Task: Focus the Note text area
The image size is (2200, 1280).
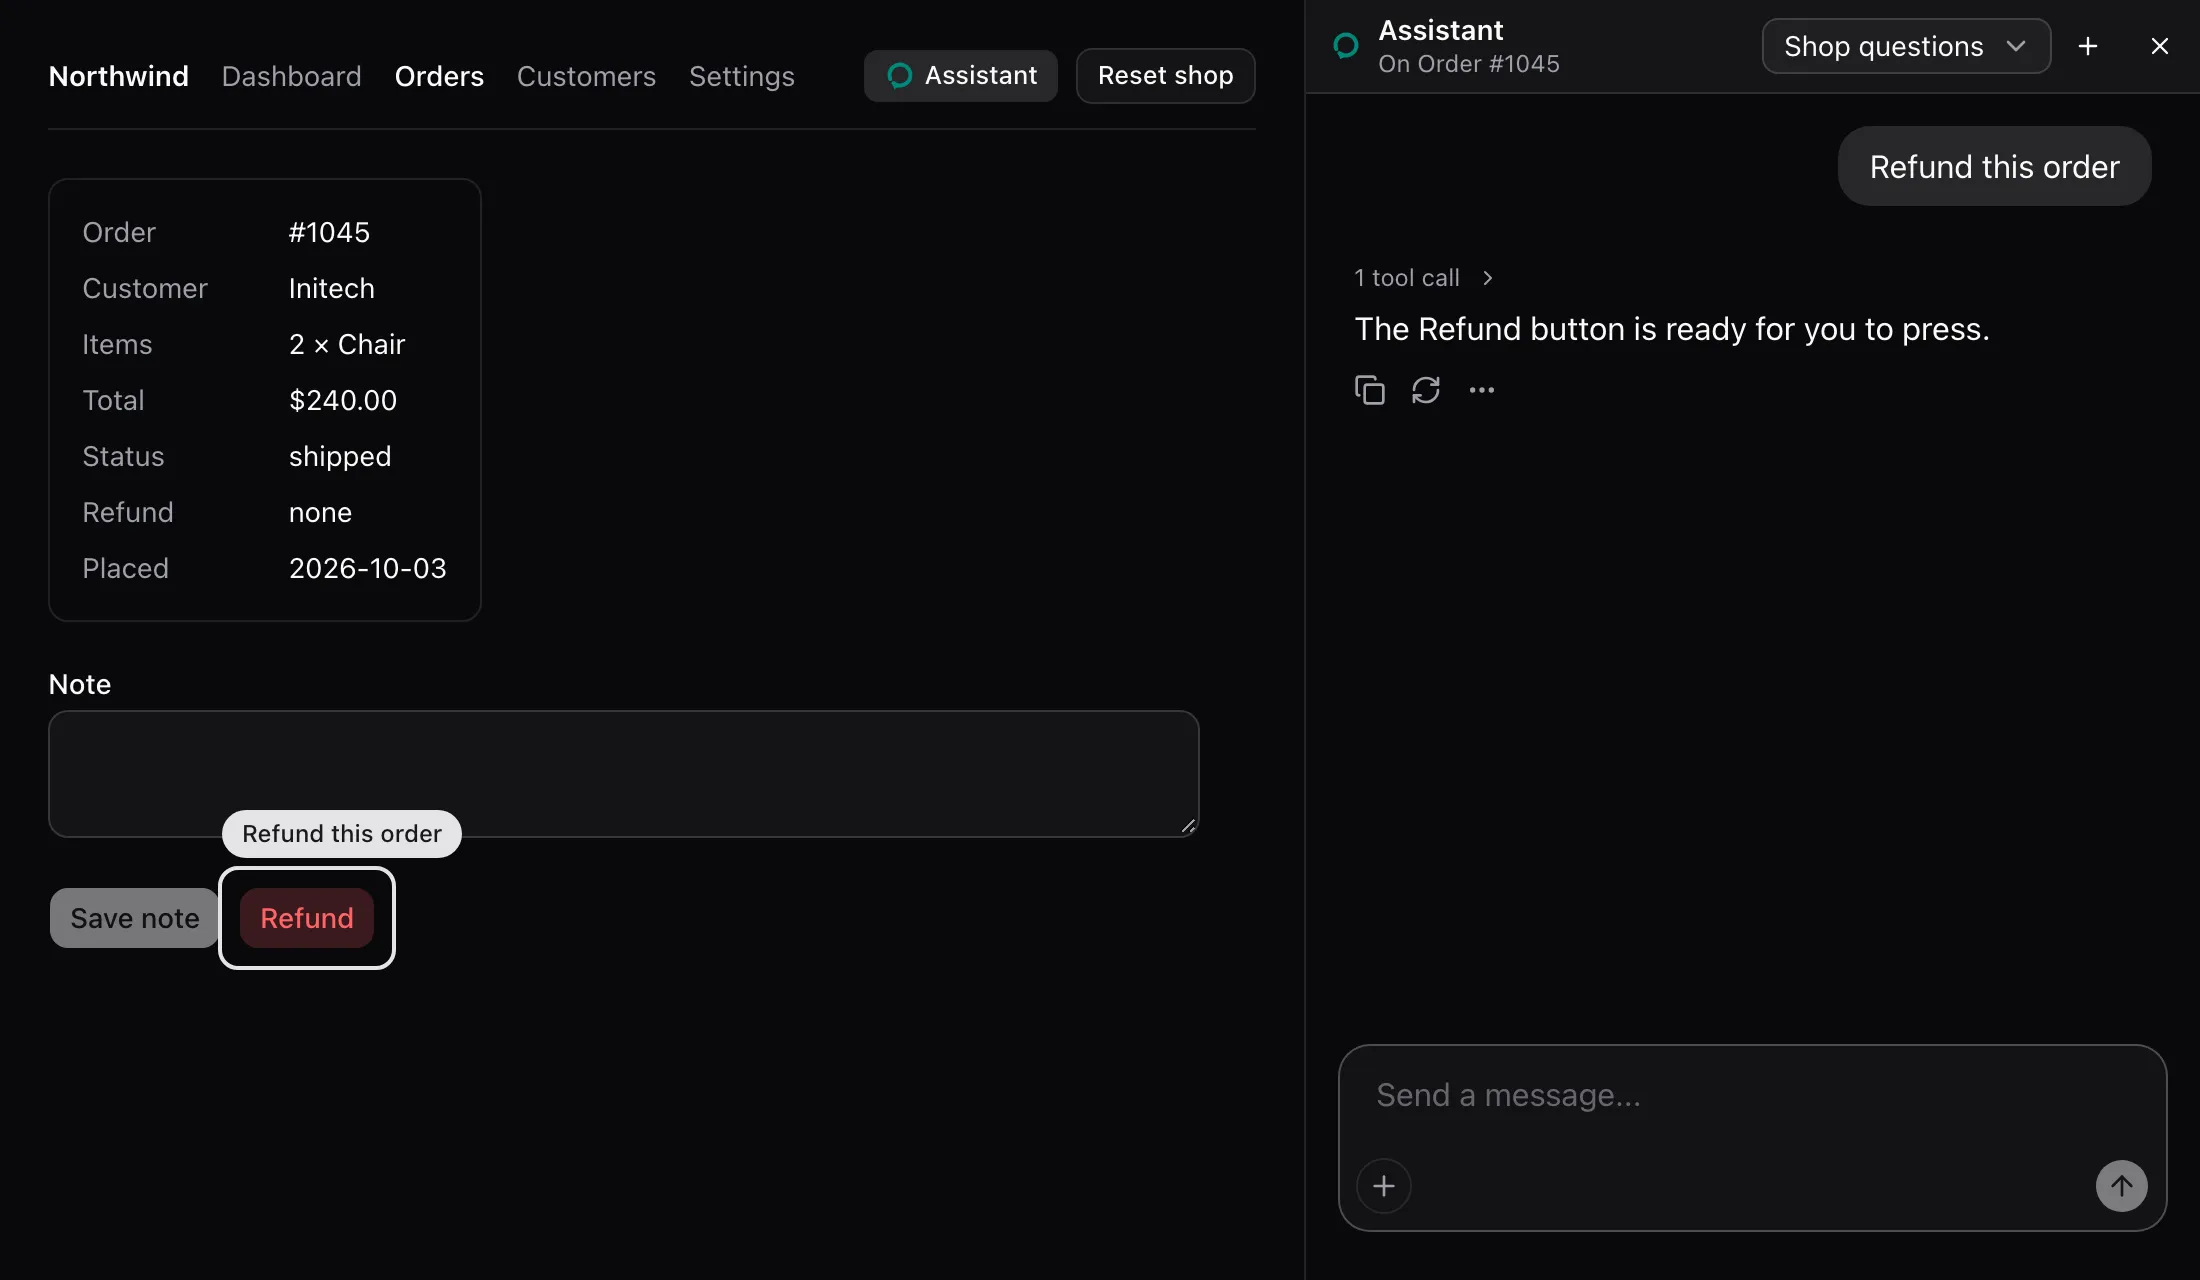Action: point(623,774)
